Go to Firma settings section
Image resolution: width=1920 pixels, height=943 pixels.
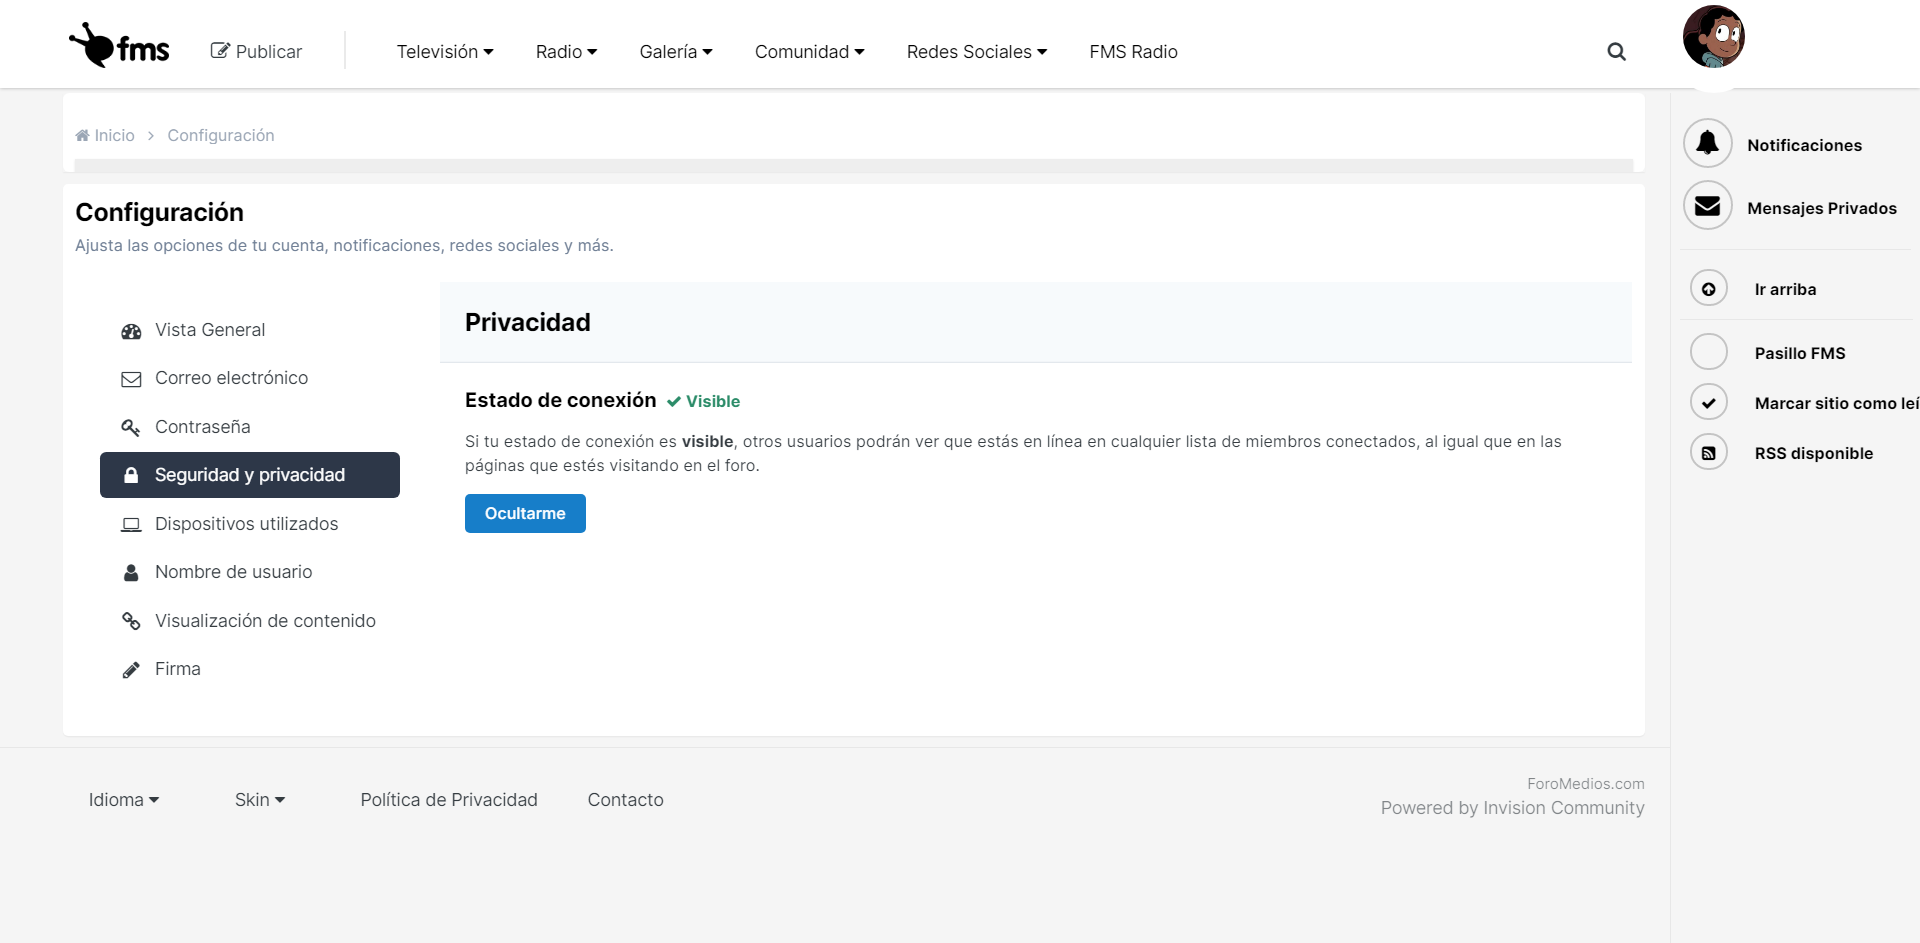click(177, 669)
